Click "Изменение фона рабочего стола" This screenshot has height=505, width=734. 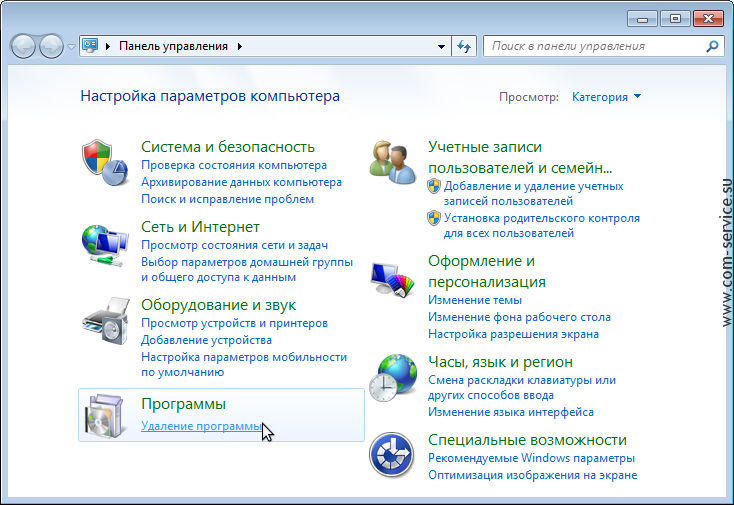519,317
